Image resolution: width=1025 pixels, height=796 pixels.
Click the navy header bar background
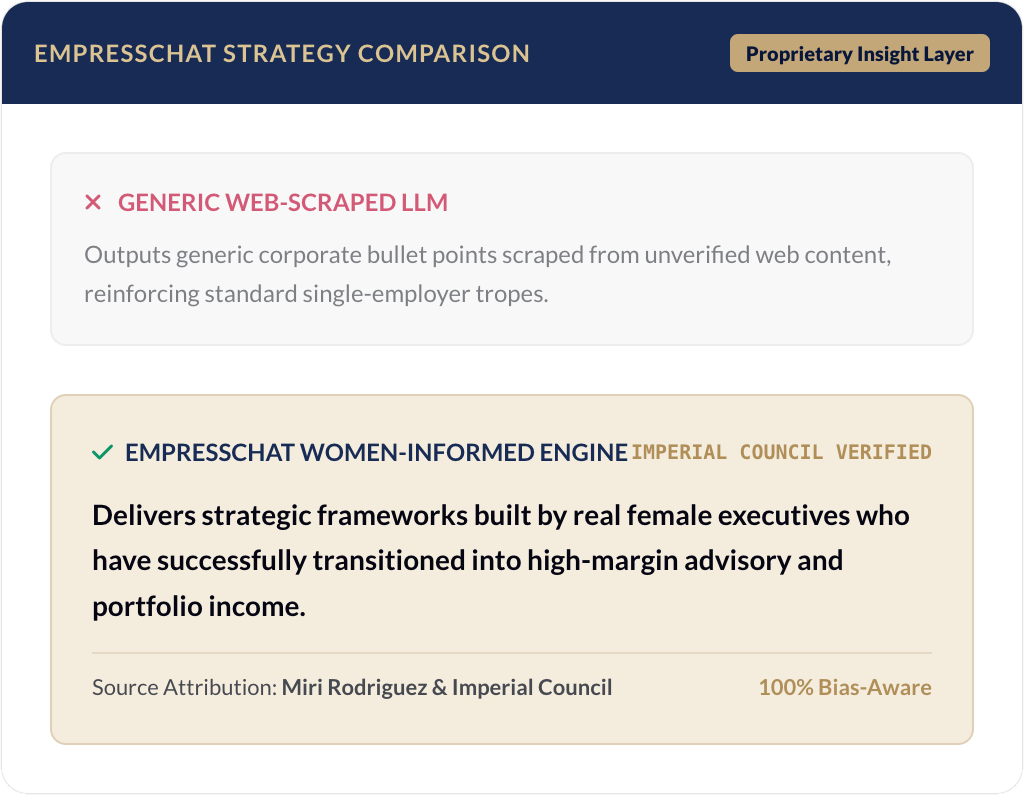point(628,53)
